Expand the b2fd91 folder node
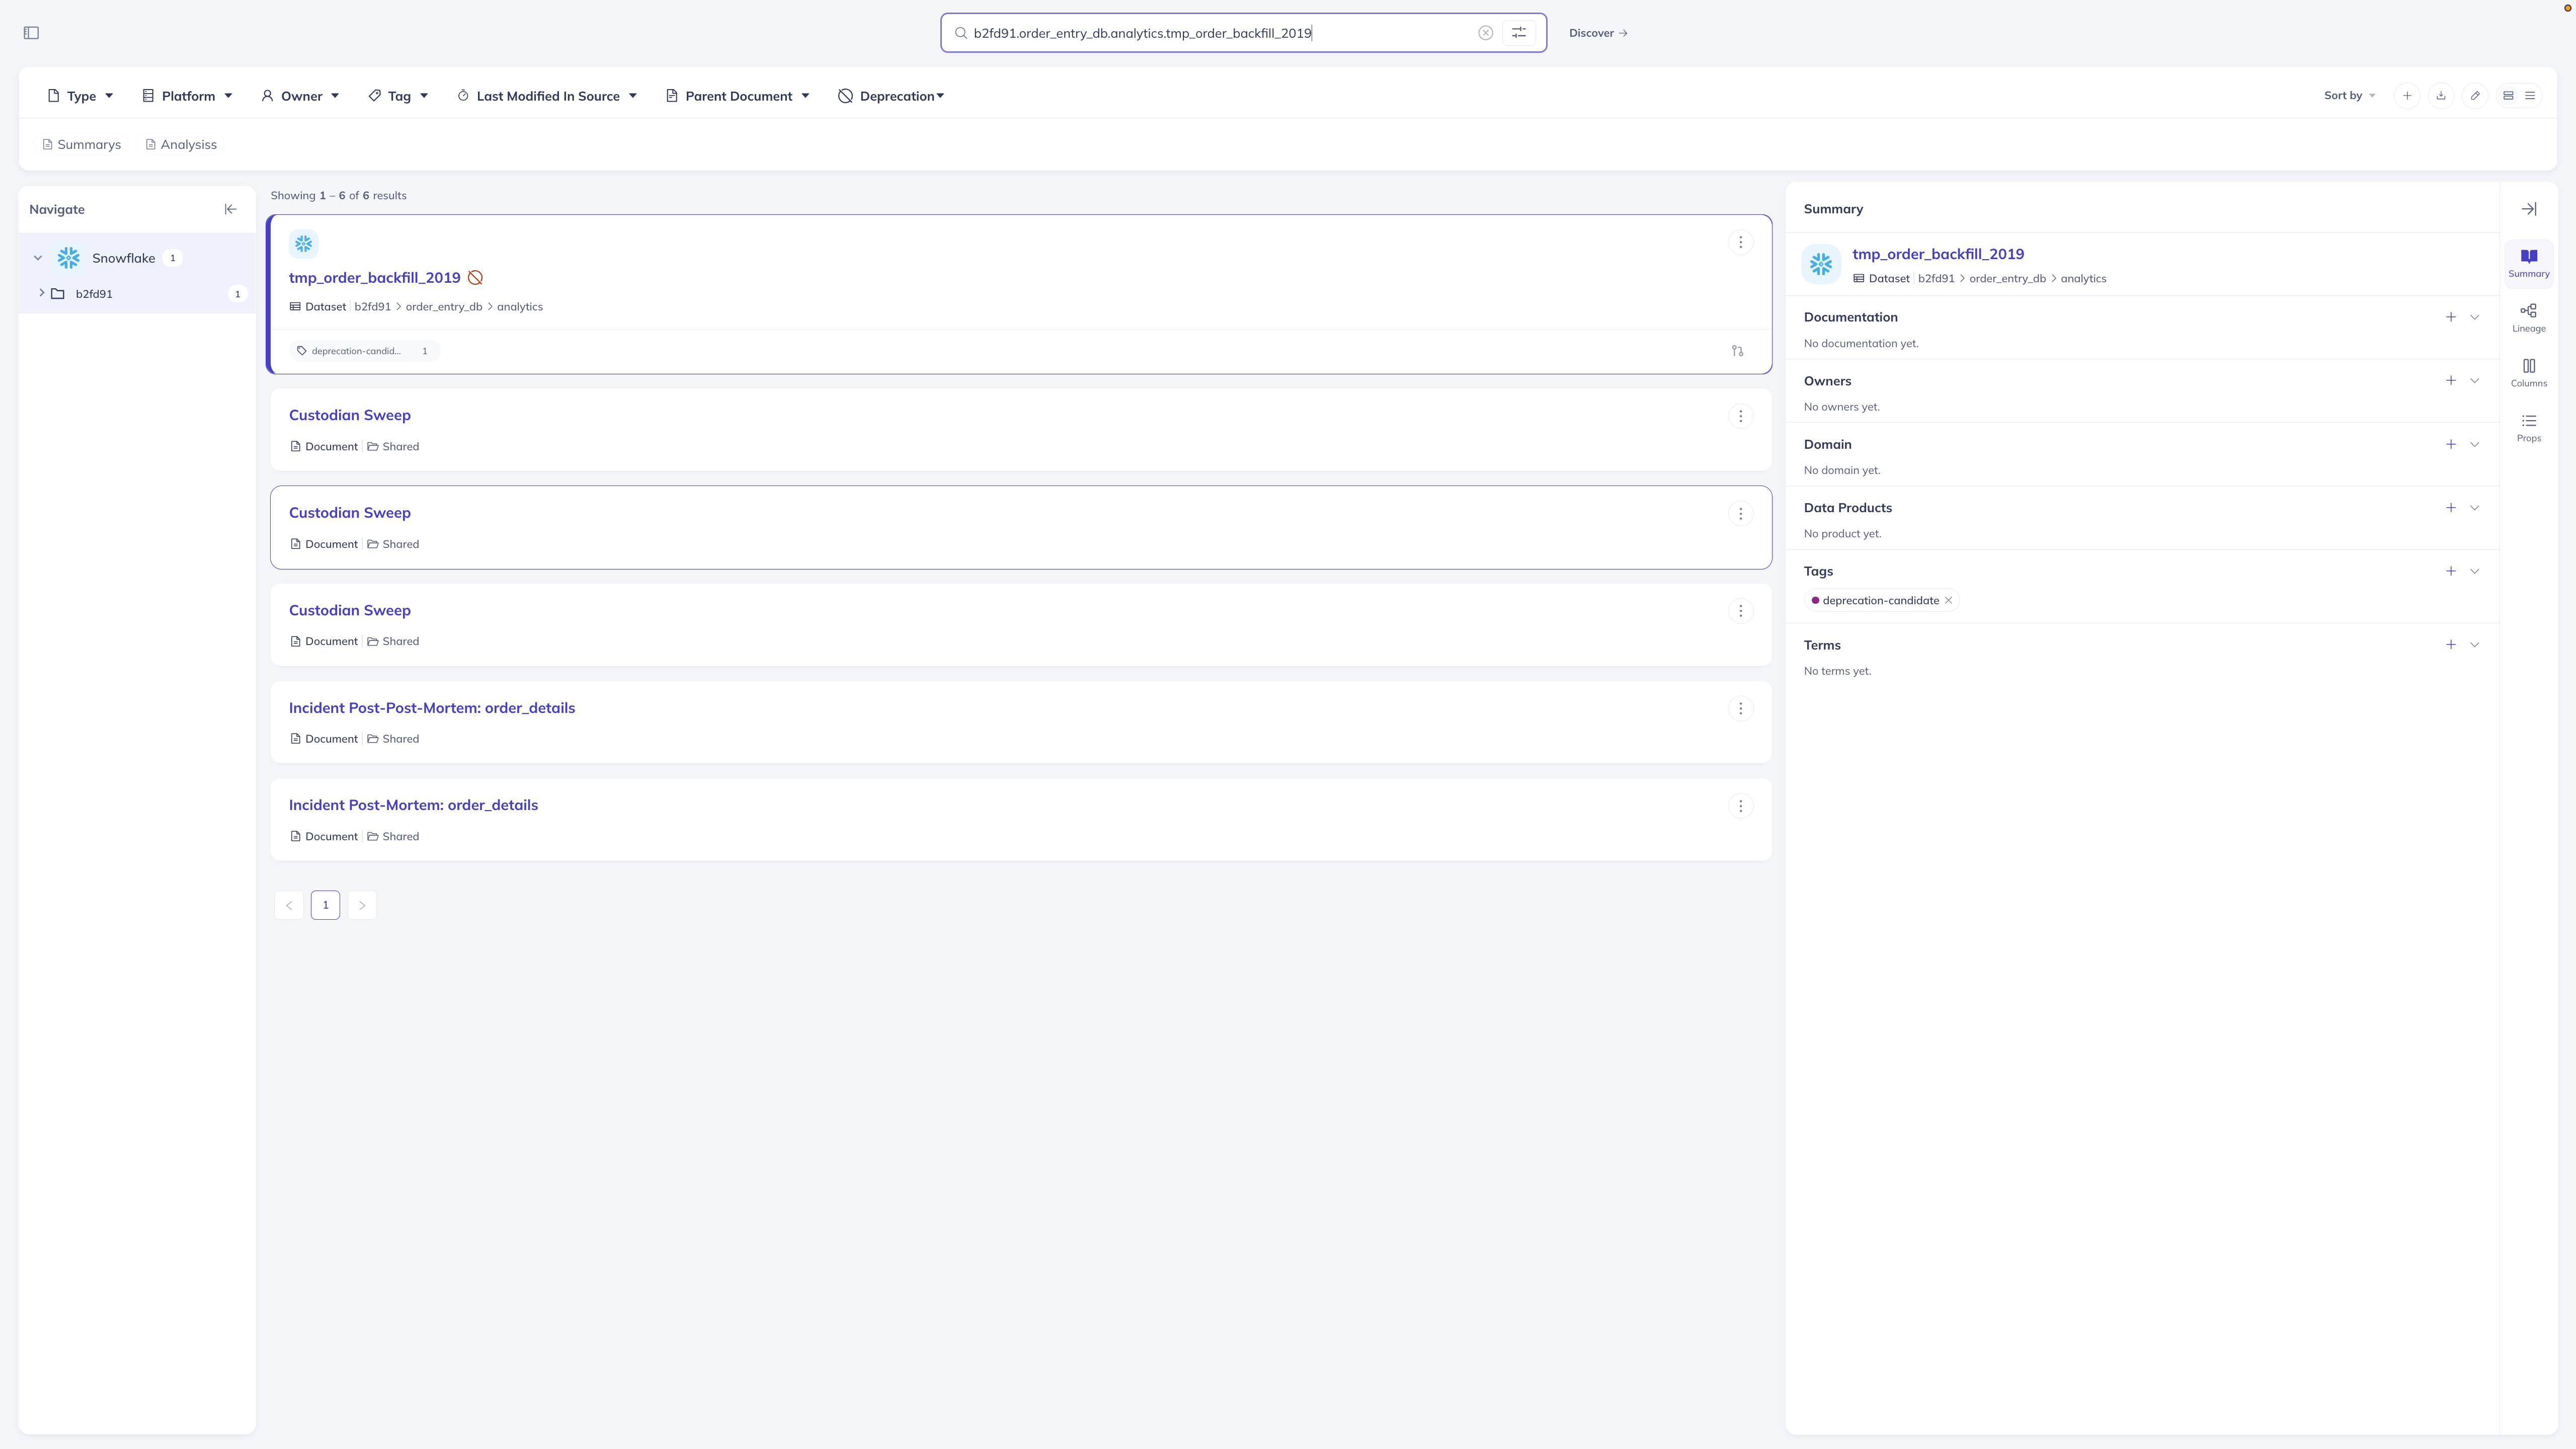Screen dimensions: 2576x1449 pyautogui.click(x=41, y=294)
